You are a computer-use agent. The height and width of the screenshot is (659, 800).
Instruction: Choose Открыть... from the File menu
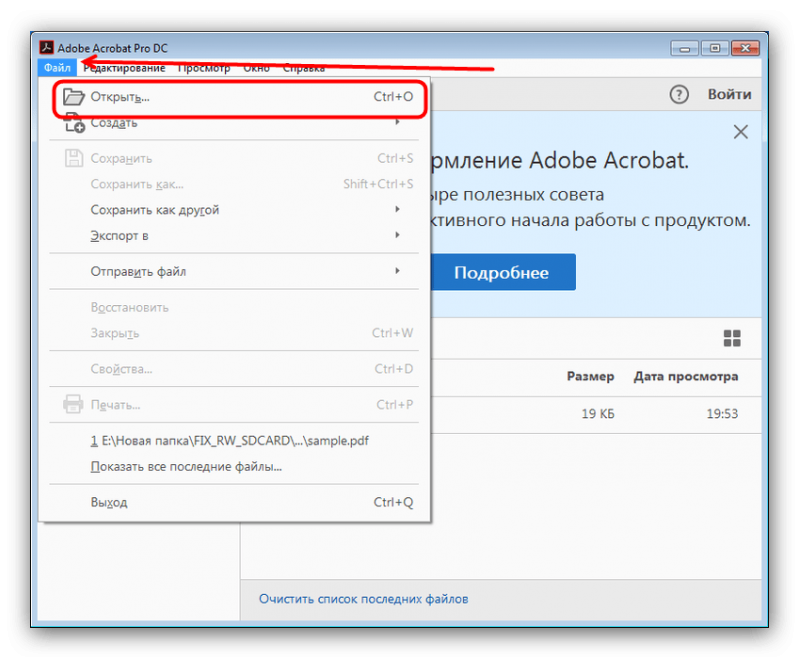pos(235,96)
